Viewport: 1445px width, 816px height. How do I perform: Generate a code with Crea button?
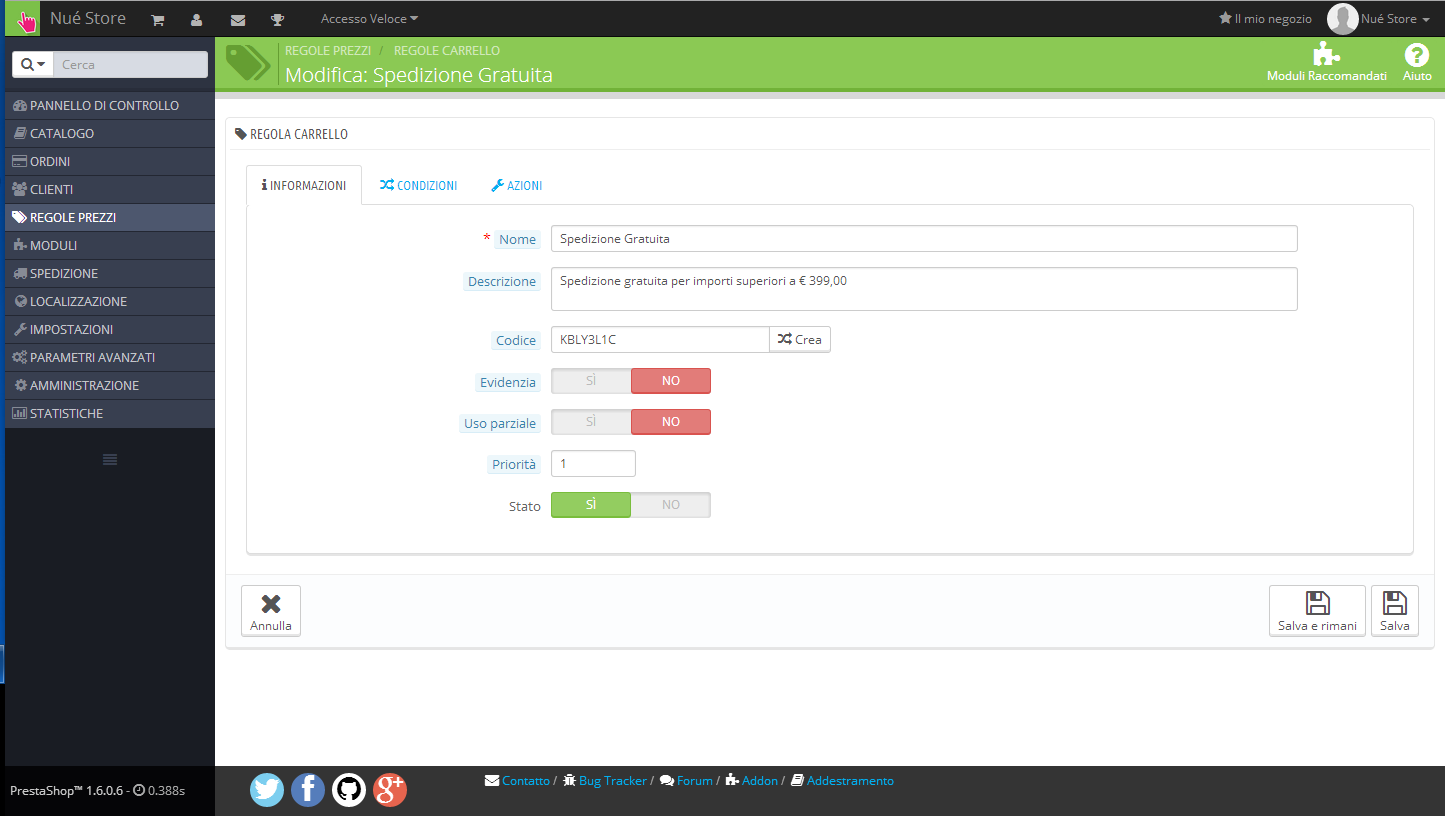(800, 339)
